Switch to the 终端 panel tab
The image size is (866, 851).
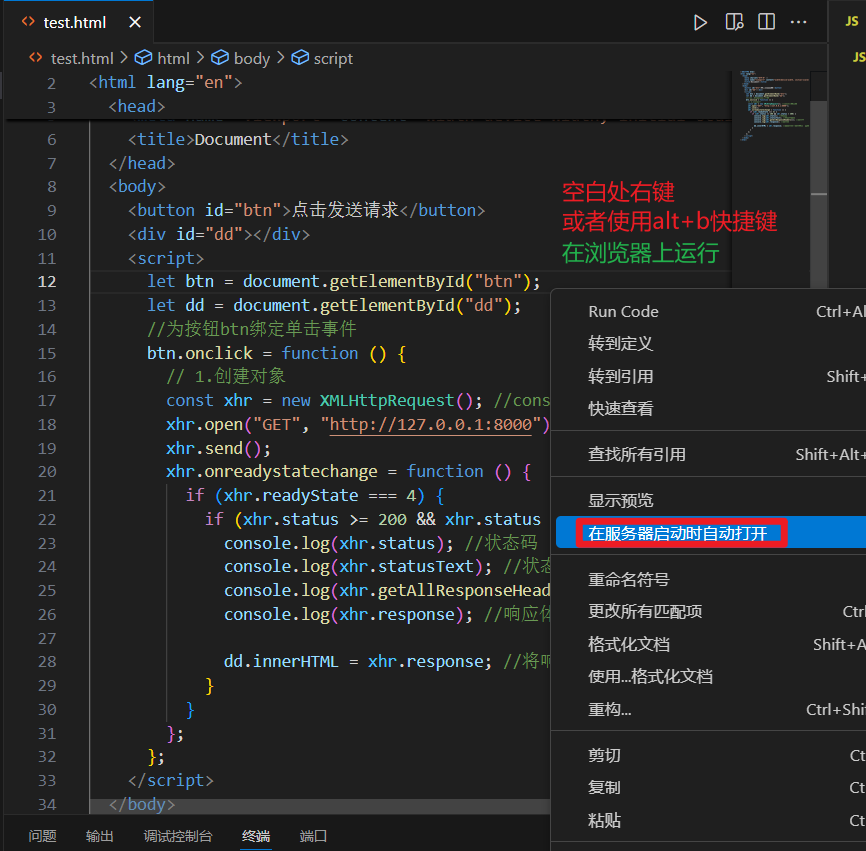[x=256, y=836]
